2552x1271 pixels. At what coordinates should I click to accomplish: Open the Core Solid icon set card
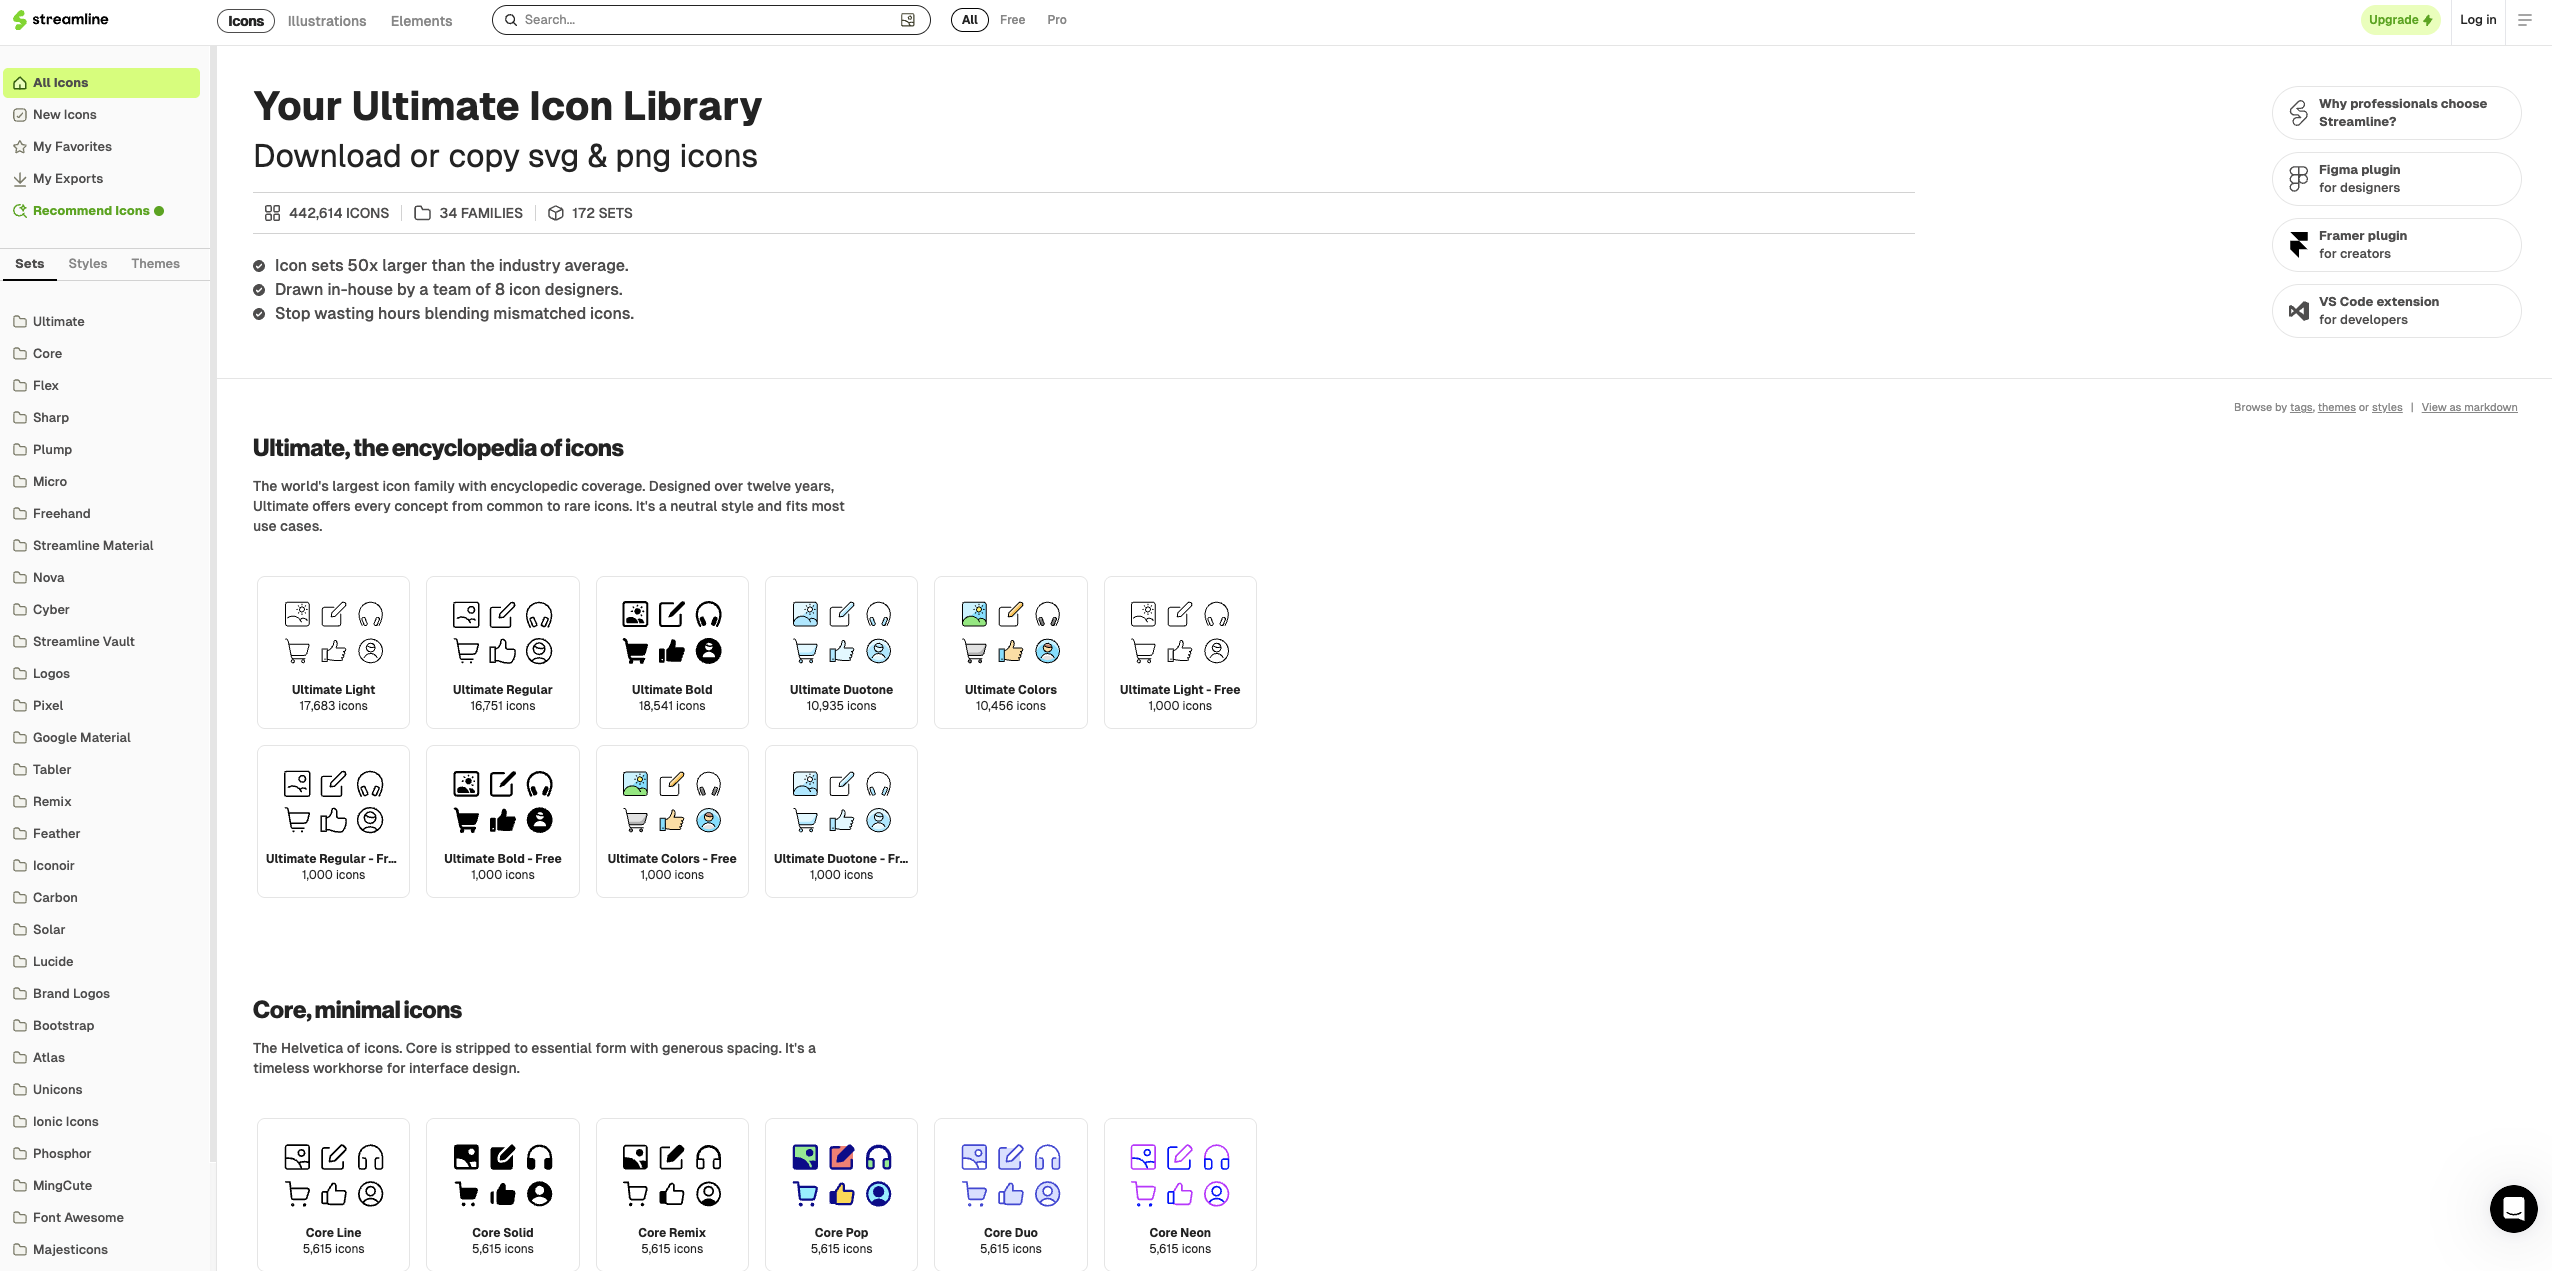tap(503, 1195)
